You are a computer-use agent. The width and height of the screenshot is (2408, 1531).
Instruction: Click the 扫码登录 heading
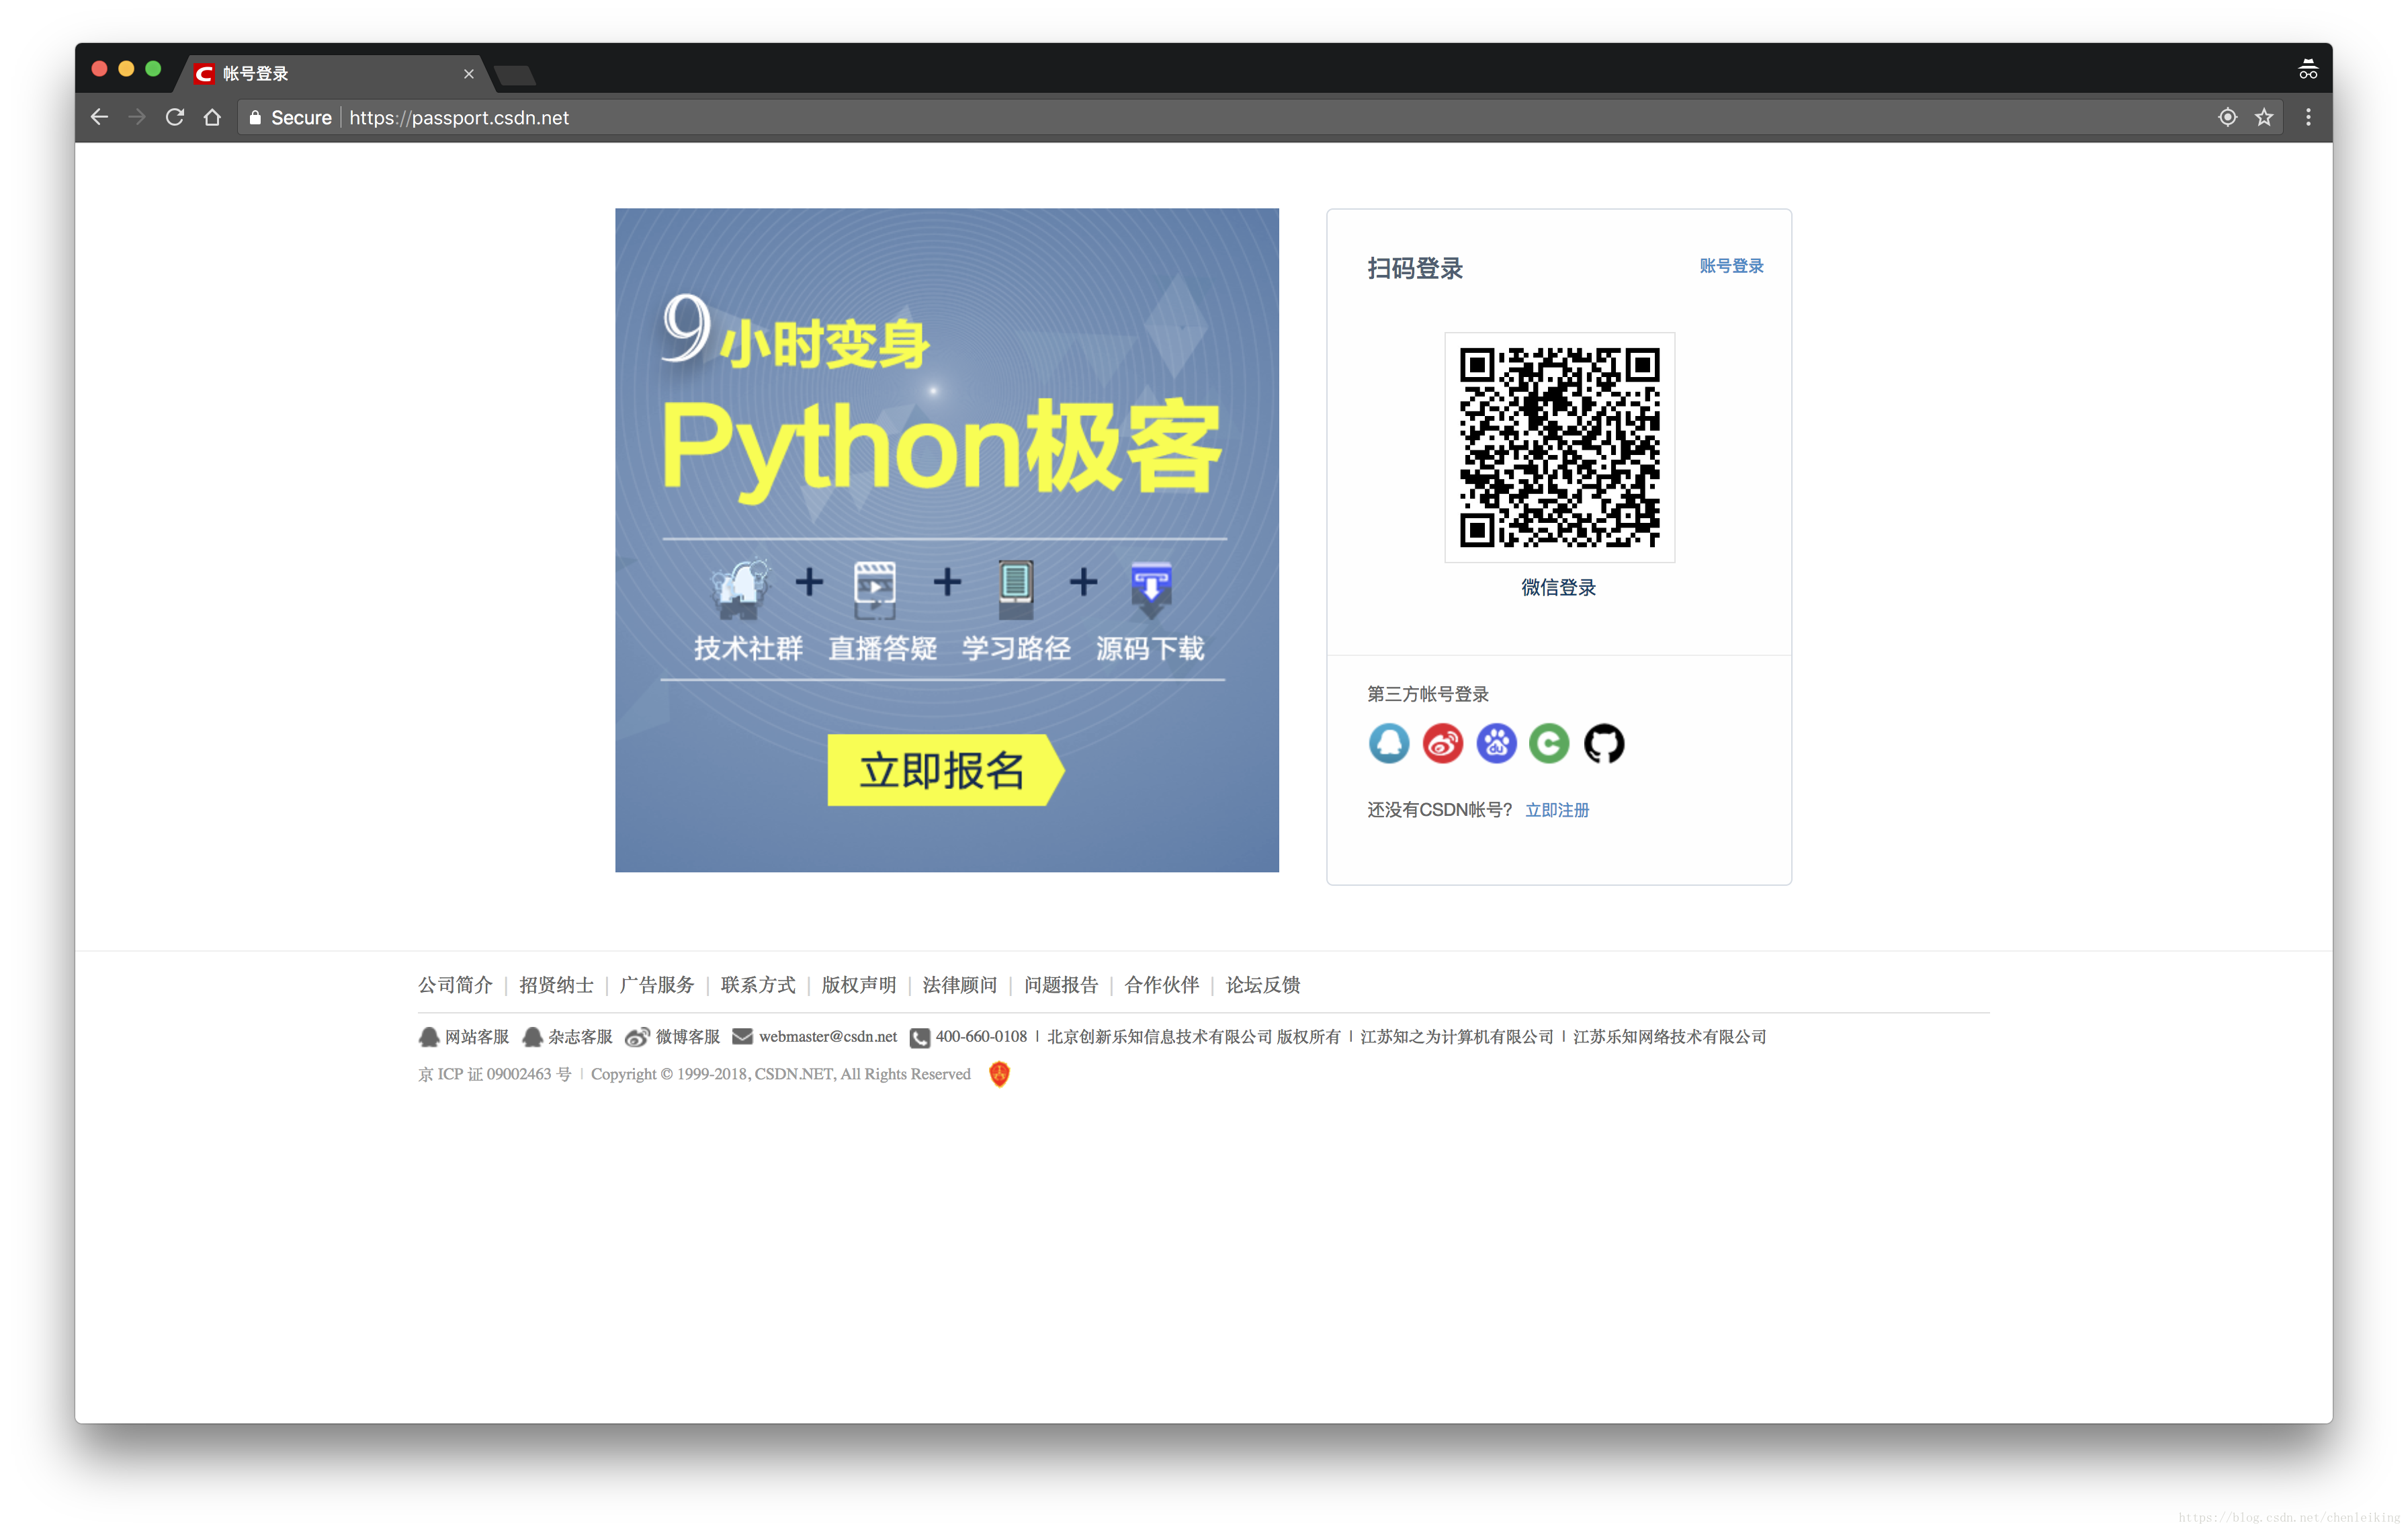[1415, 268]
